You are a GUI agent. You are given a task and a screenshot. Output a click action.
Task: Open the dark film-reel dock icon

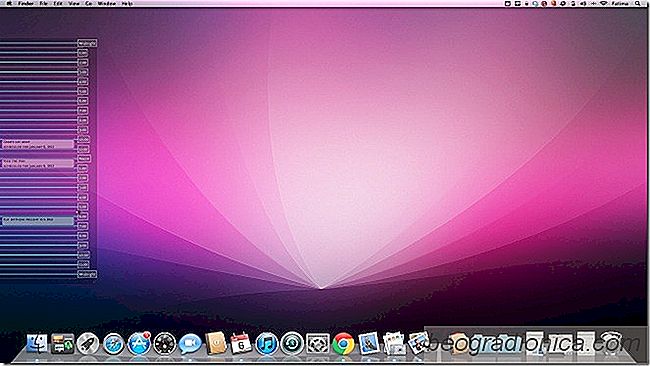(x=165, y=344)
